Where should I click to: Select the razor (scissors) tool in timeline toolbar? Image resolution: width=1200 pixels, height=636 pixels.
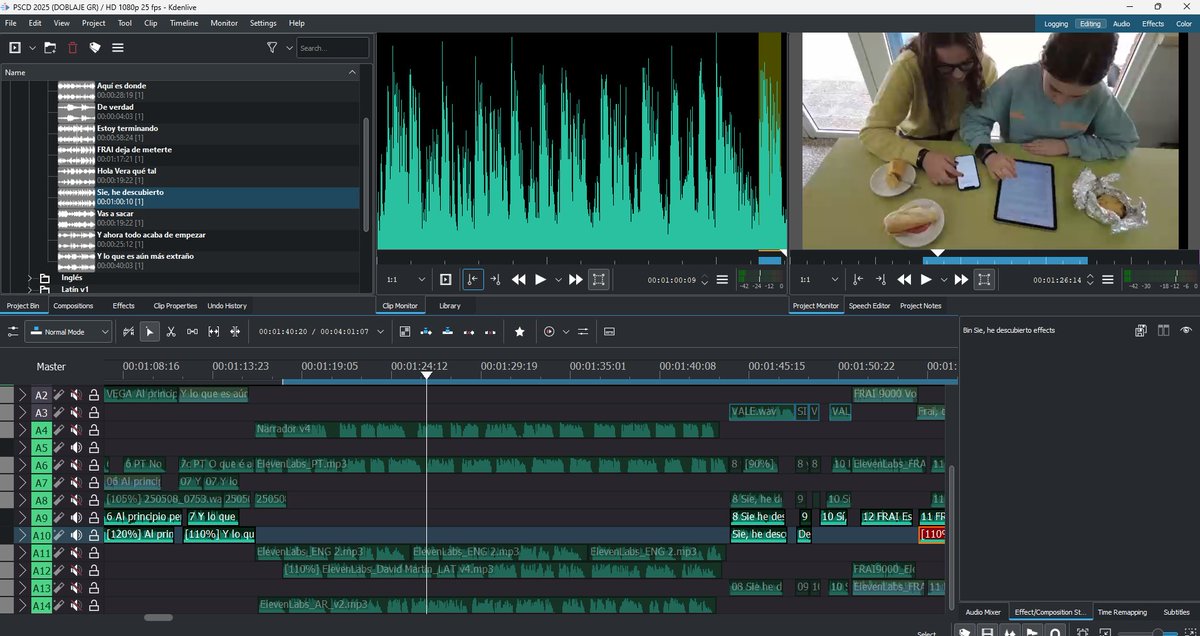[x=171, y=331]
